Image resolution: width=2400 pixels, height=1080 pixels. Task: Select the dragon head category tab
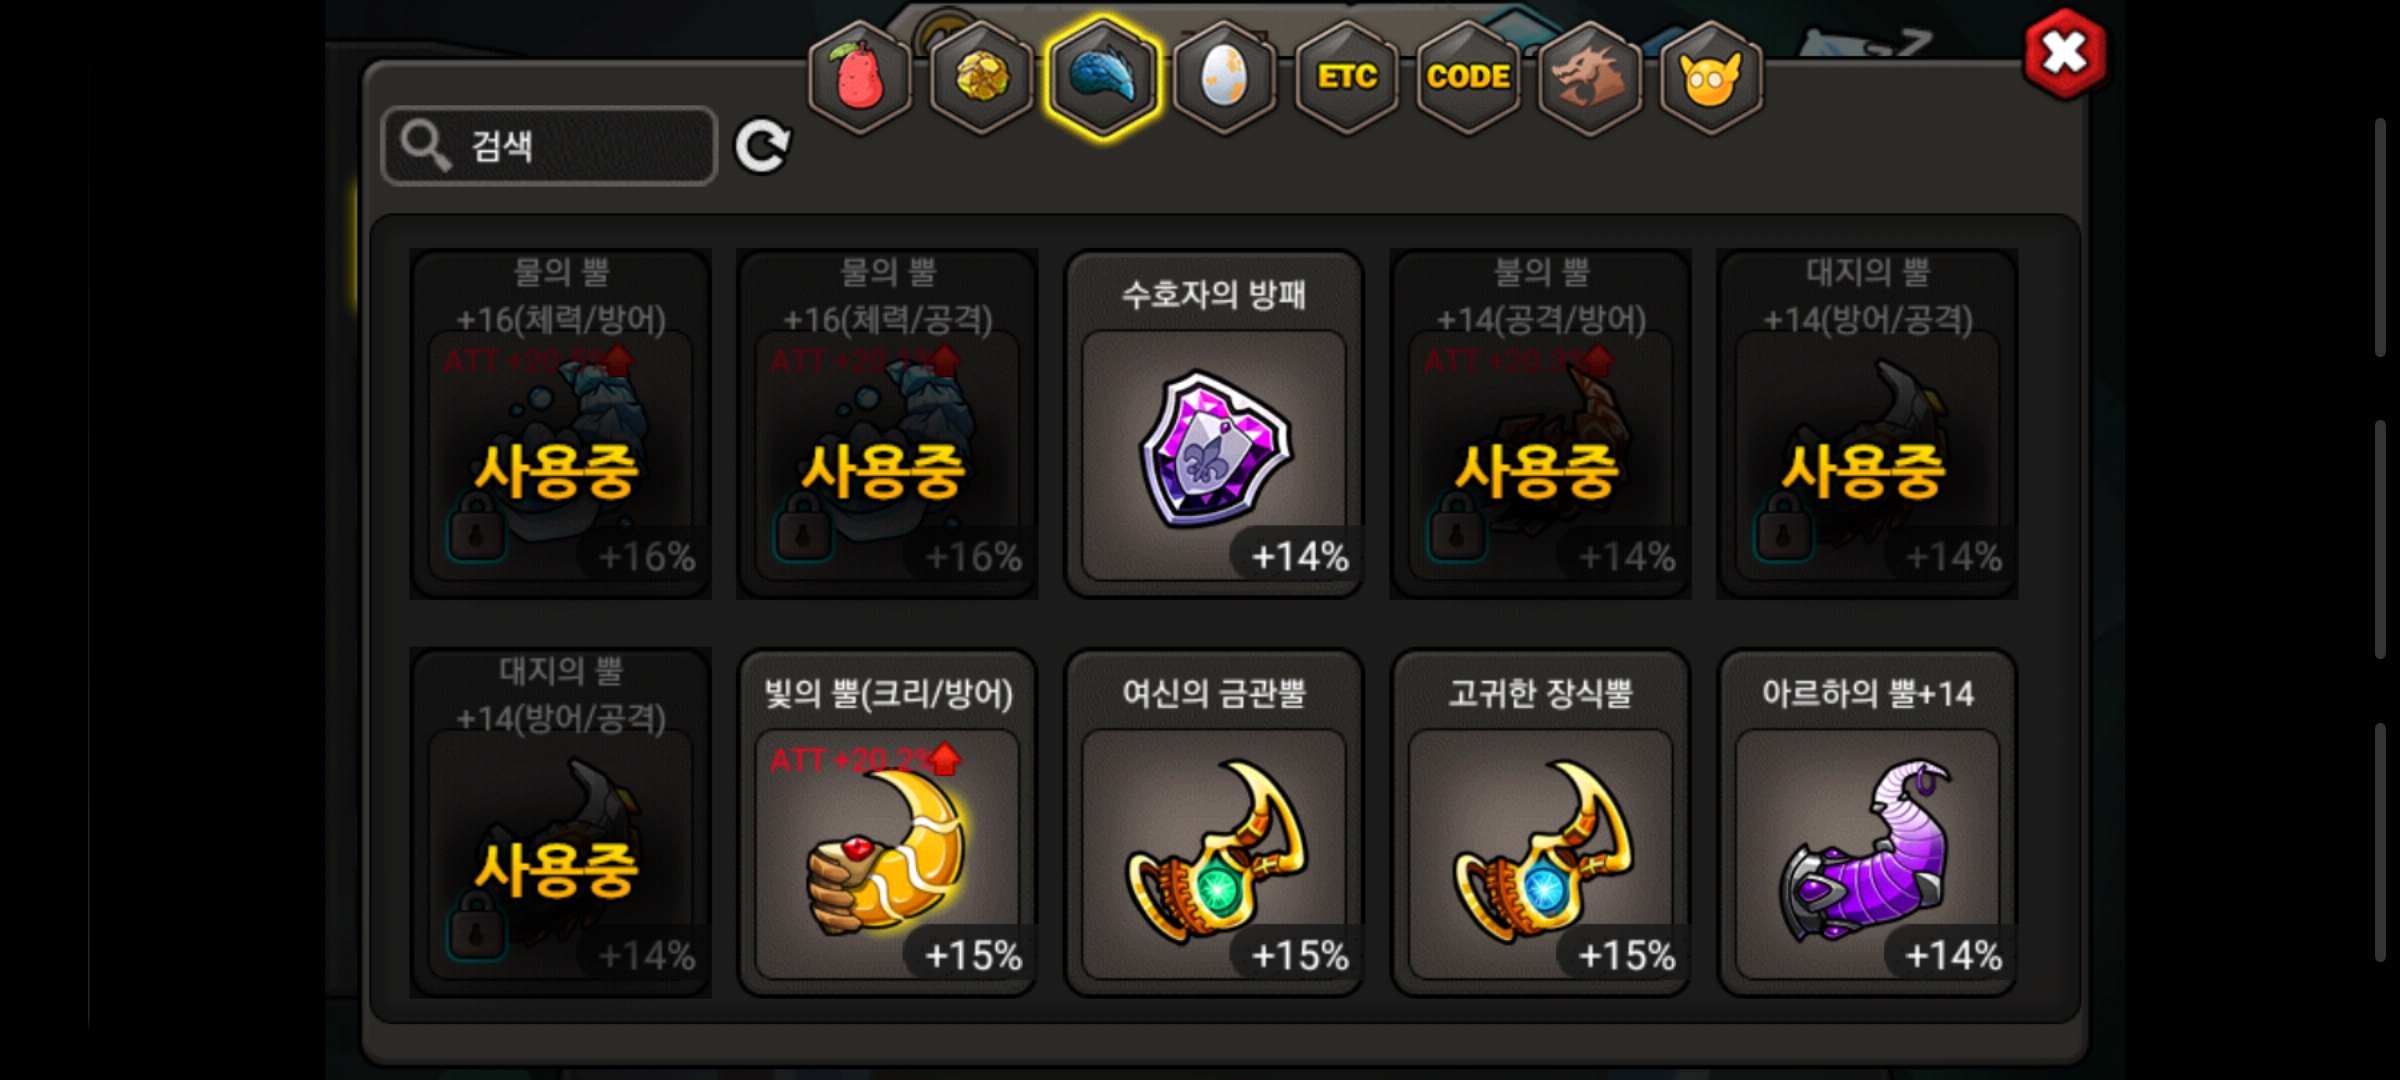click(x=1589, y=78)
